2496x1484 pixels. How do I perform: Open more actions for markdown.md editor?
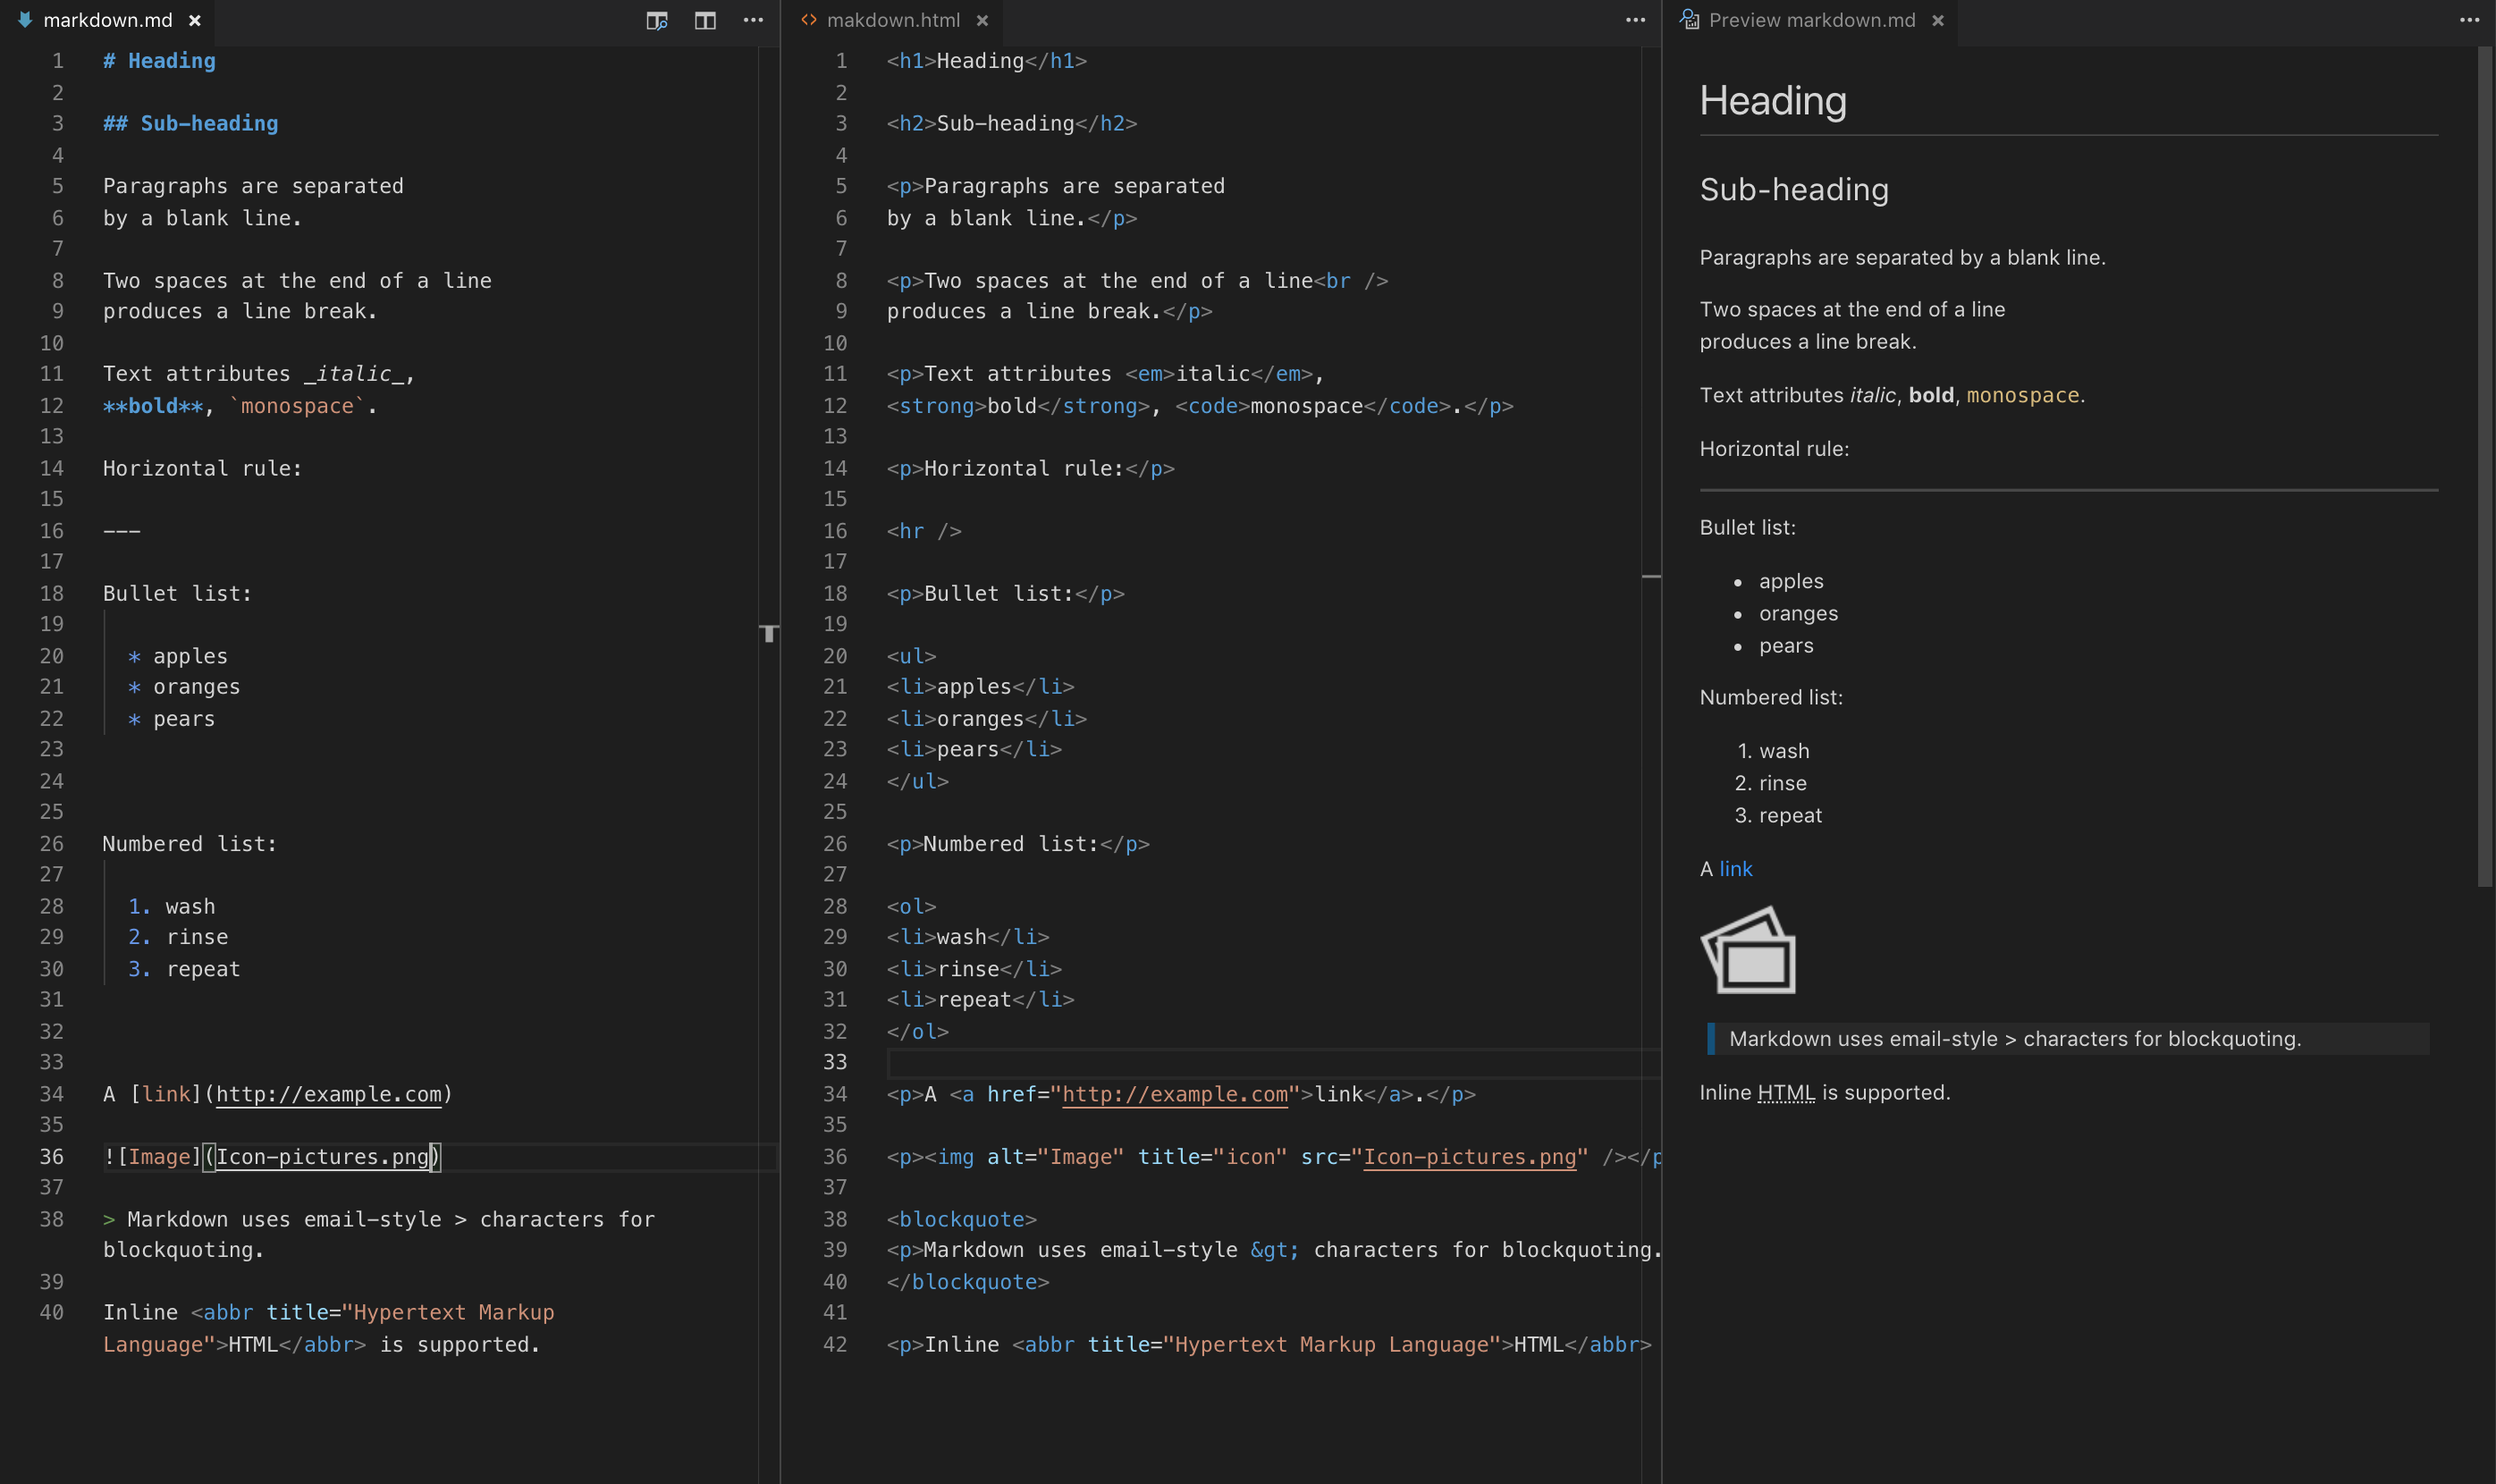[753, 20]
